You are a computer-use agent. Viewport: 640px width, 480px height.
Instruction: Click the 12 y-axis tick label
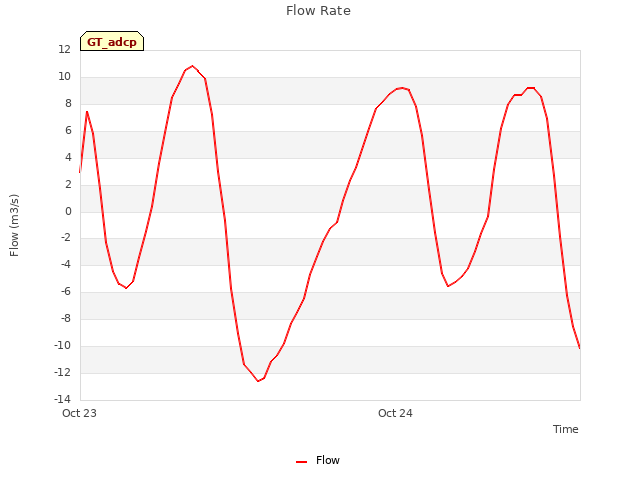coord(64,49)
